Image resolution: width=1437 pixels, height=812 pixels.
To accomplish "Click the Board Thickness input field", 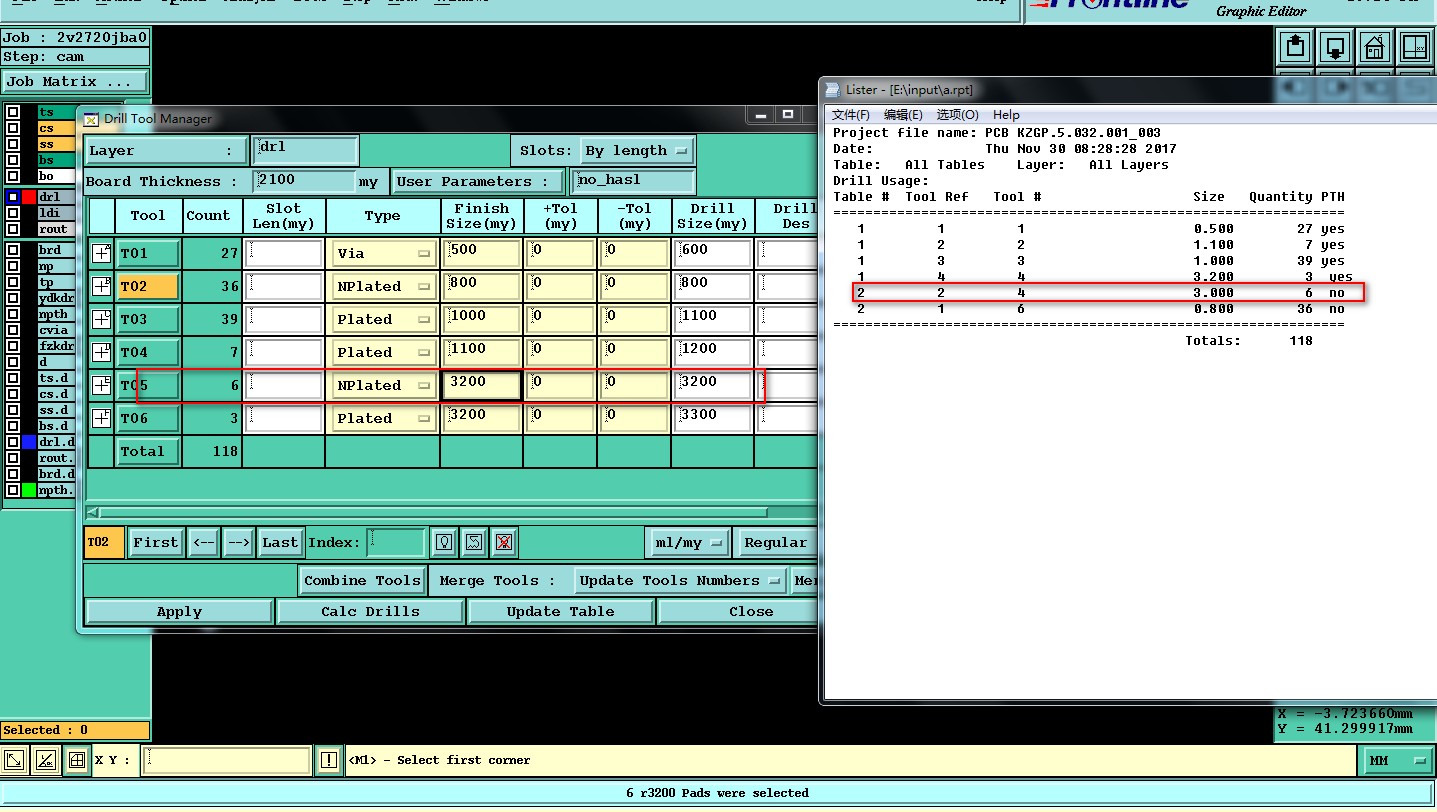I will coord(305,182).
